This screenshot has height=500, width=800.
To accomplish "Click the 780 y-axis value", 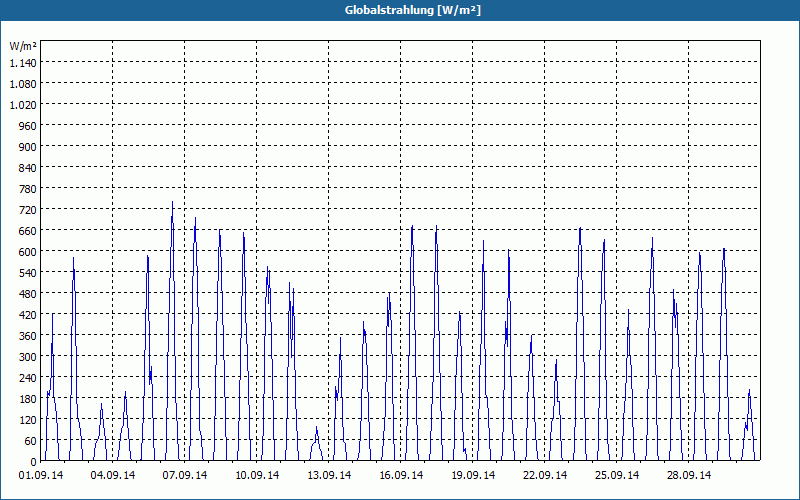I will click(x=29, y=189).
